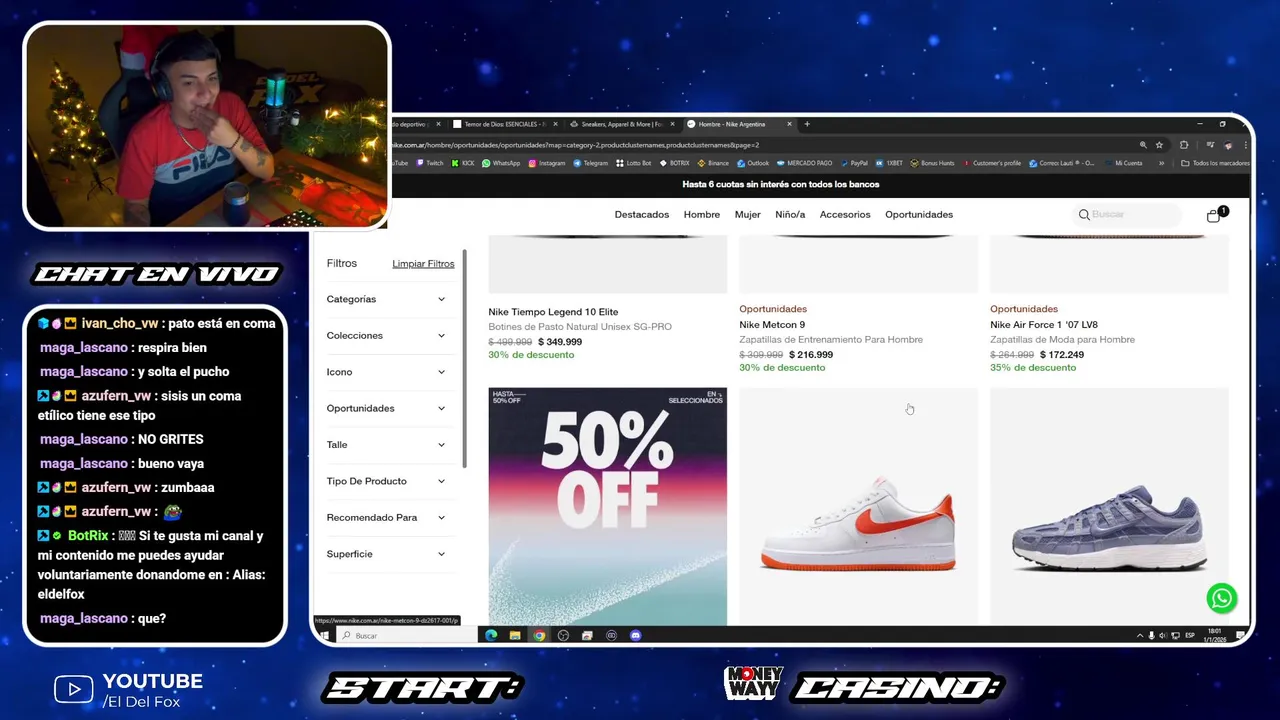Open the Nike Metcon 9 product link

[772, 325]
